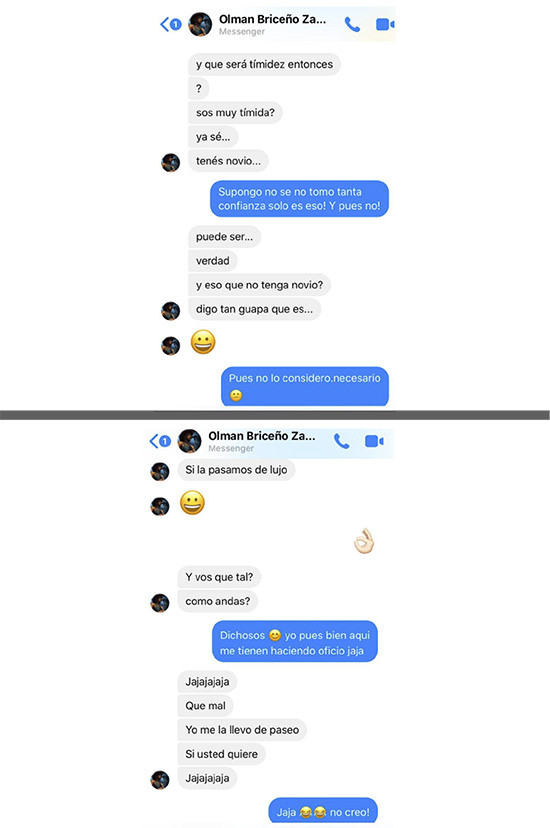The width and height of the screenshot is (550, 828).
Task: Tap the contact name in top header
Action: click(272, 20)
